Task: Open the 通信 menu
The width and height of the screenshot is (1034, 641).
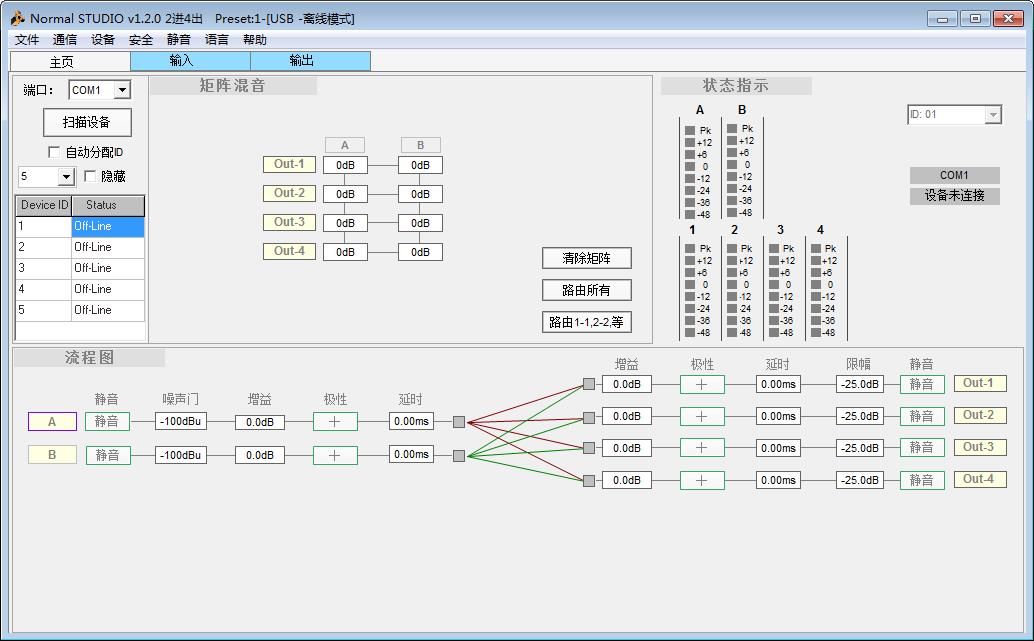Action: coord(65,40)
